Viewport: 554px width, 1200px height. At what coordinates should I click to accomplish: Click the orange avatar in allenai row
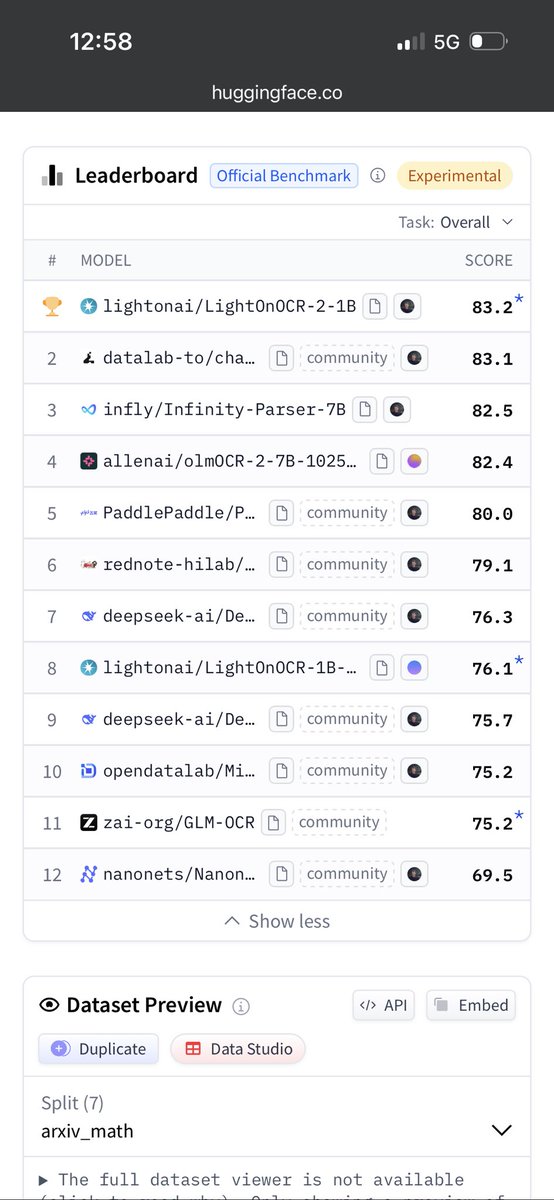(414, 461)
